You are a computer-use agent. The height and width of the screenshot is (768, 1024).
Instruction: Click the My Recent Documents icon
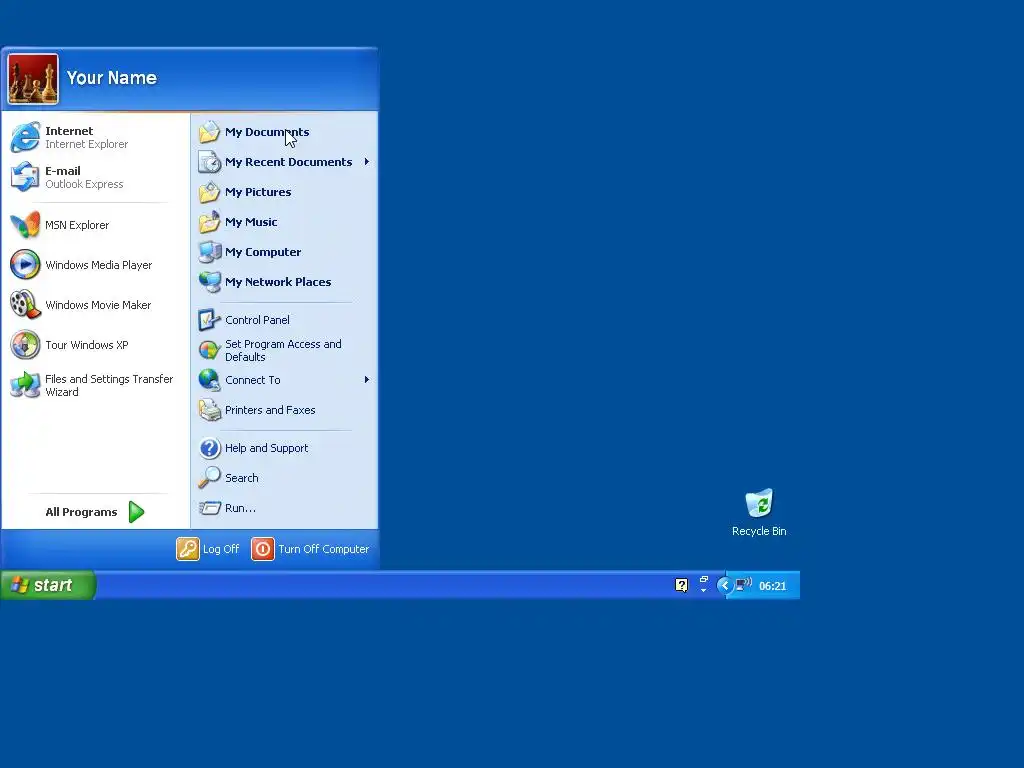(x=209, y=162)
